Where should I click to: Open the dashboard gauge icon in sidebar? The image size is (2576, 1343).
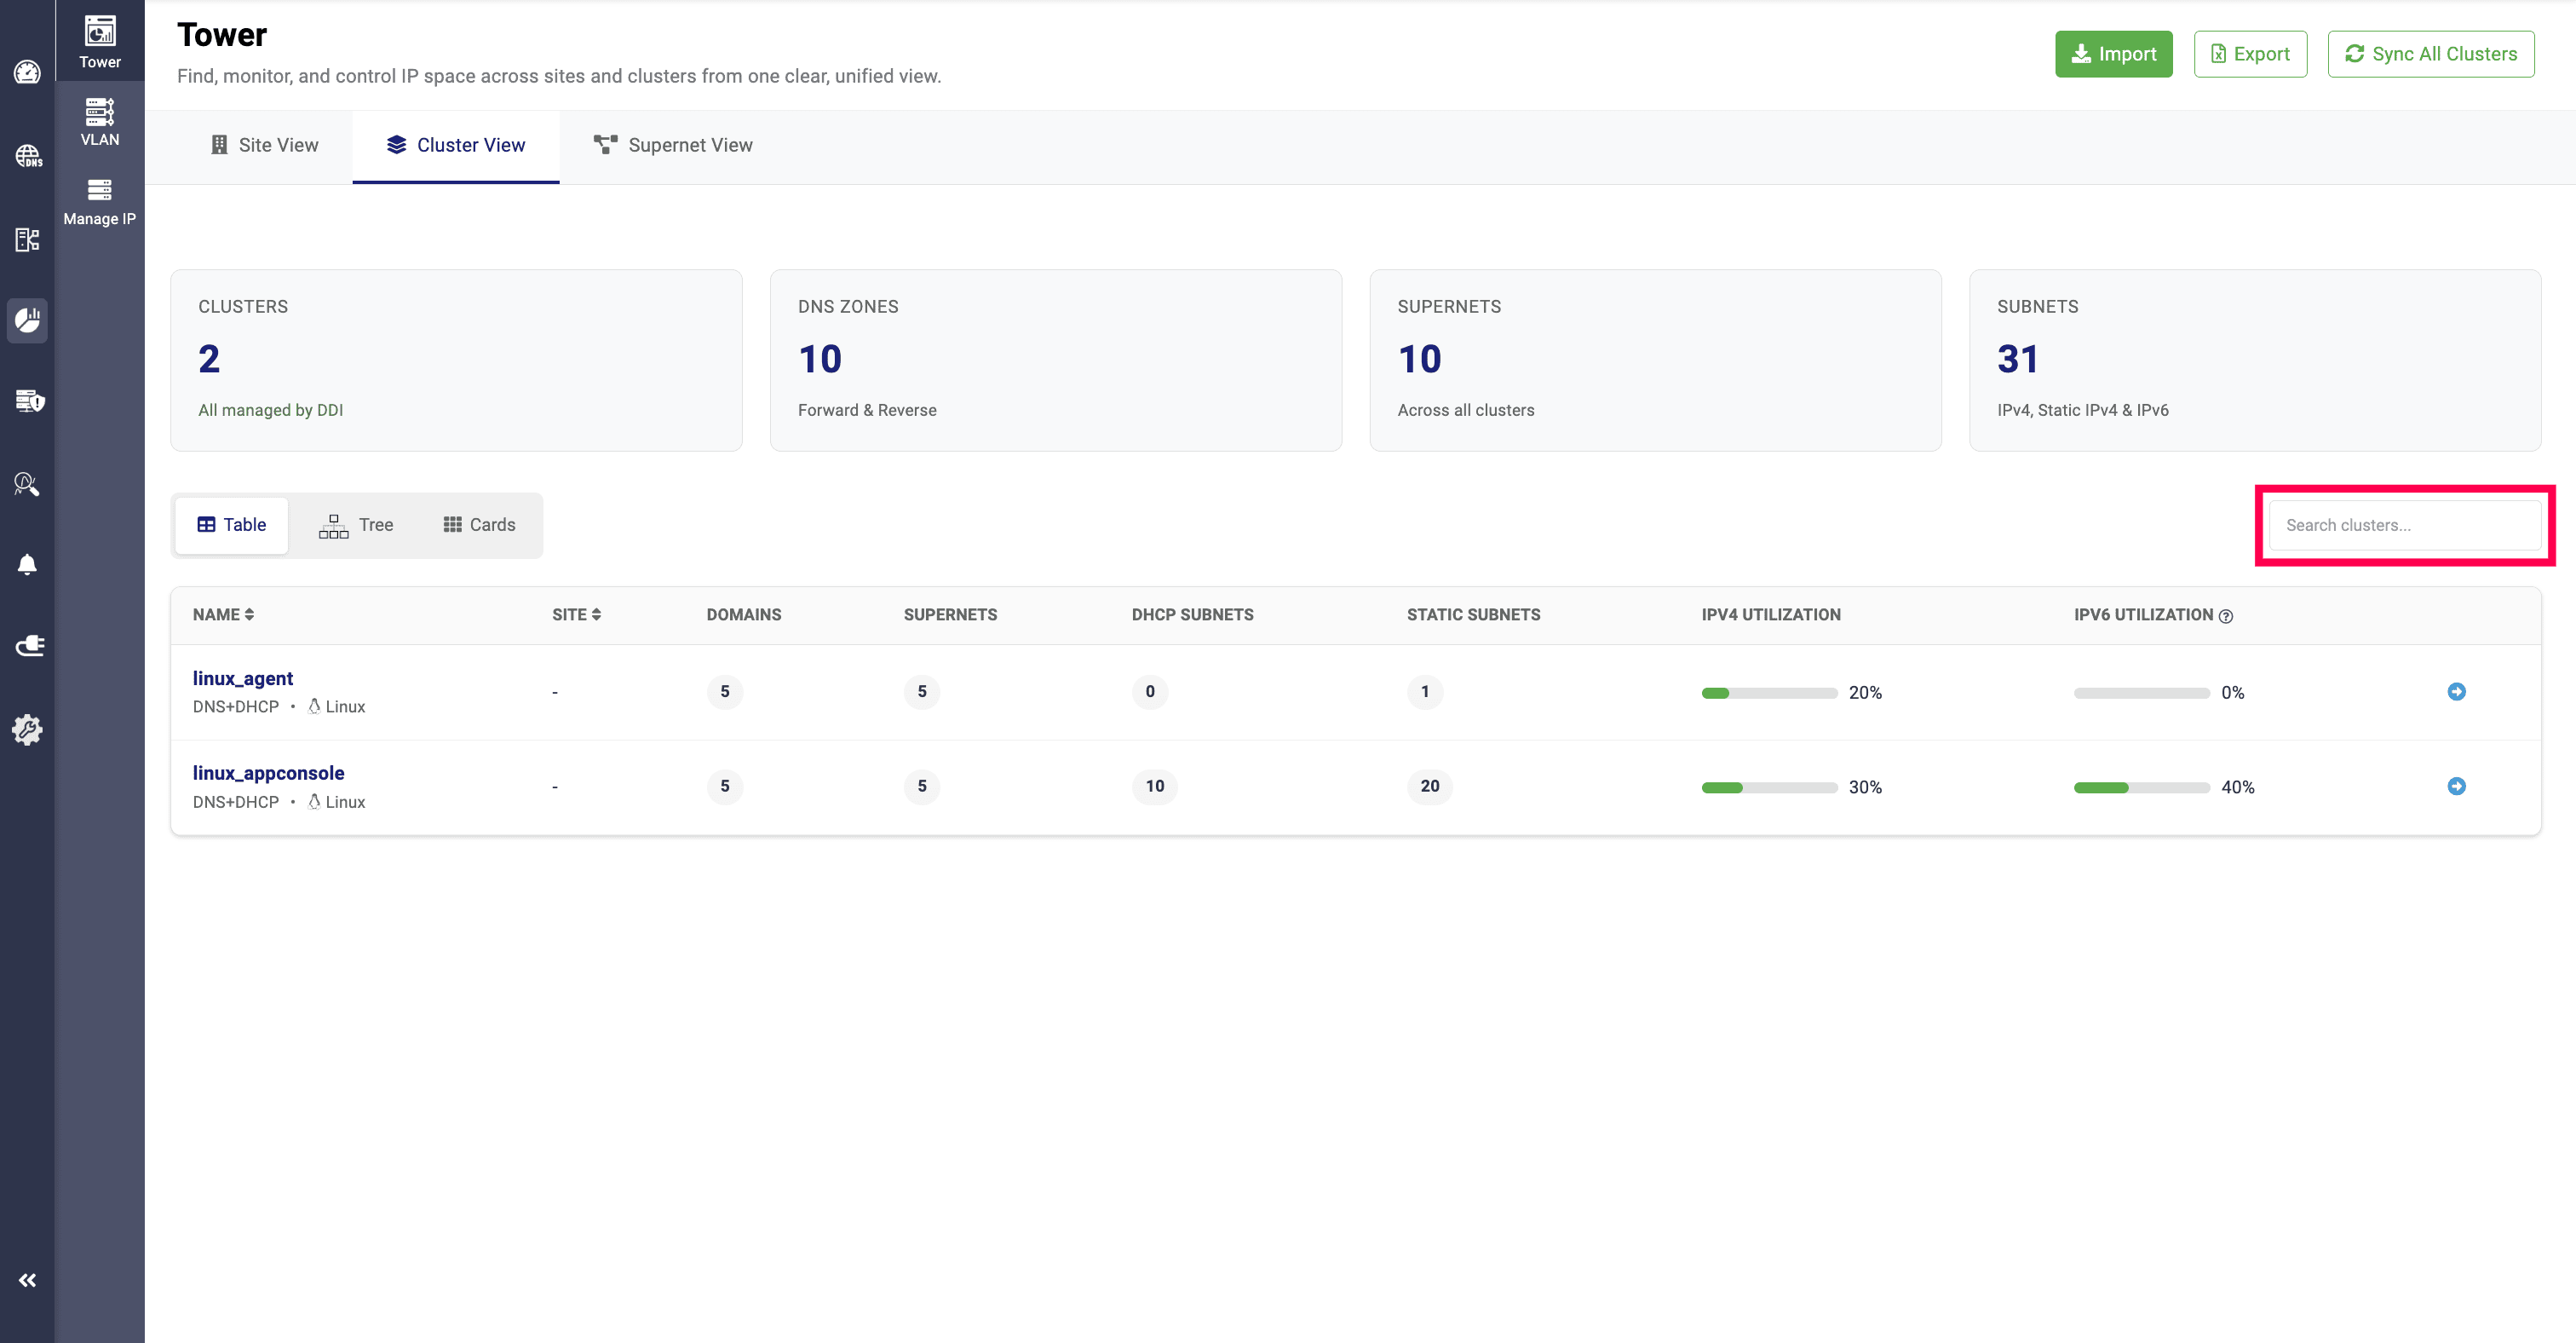(x=27, y=72)
